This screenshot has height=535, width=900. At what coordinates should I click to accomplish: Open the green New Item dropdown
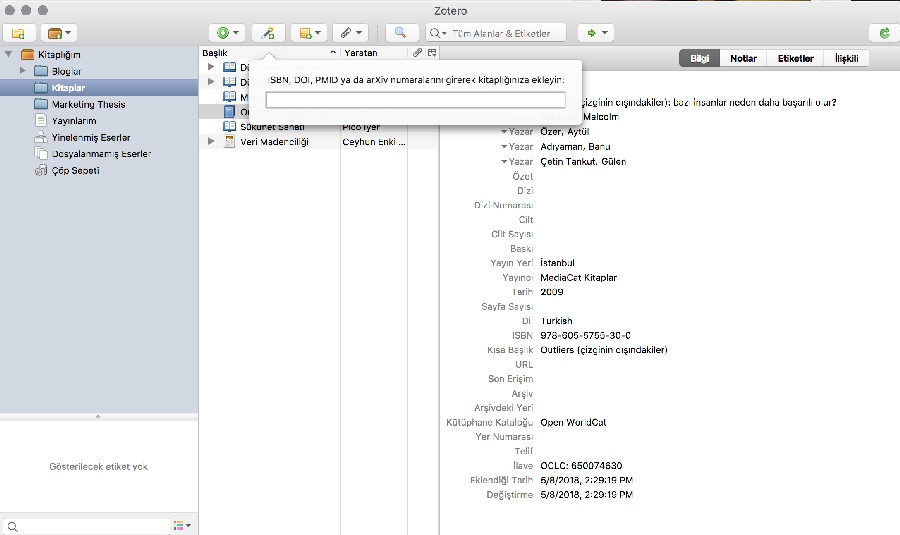(227, 33)
